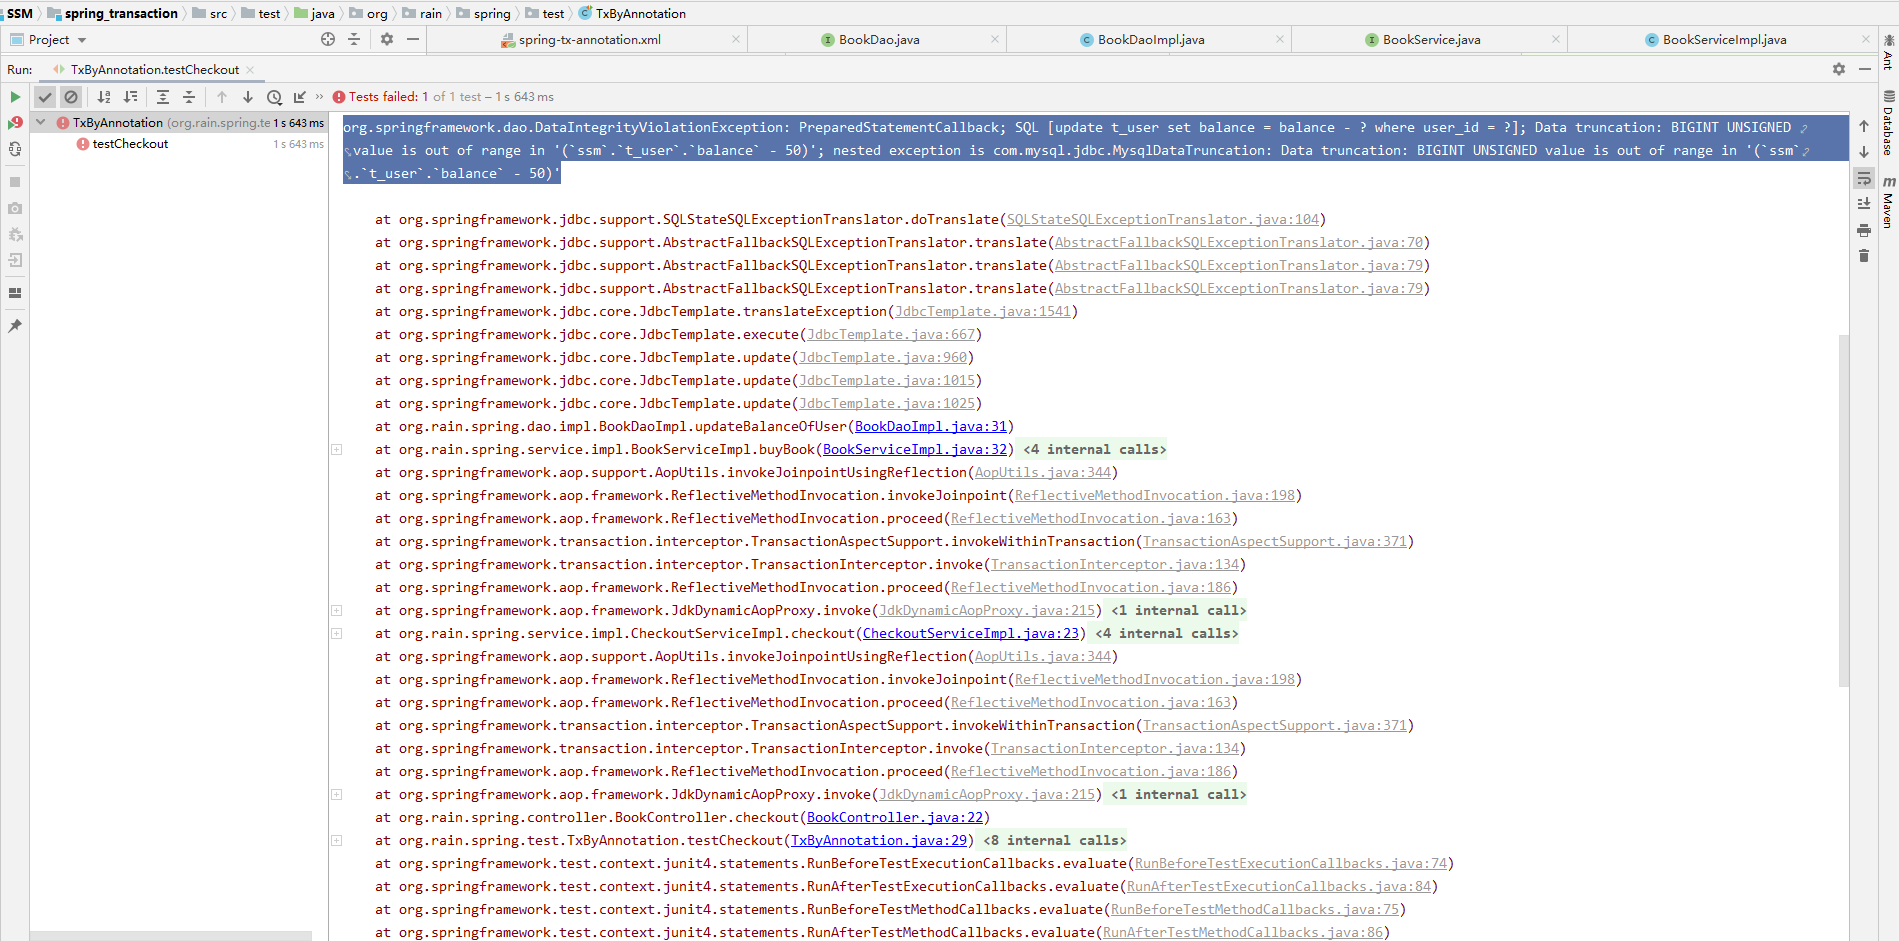Toggle auto-test rerun icon in Run sidebar
This screenshot has height=941, width=1899.
(15, 149)
